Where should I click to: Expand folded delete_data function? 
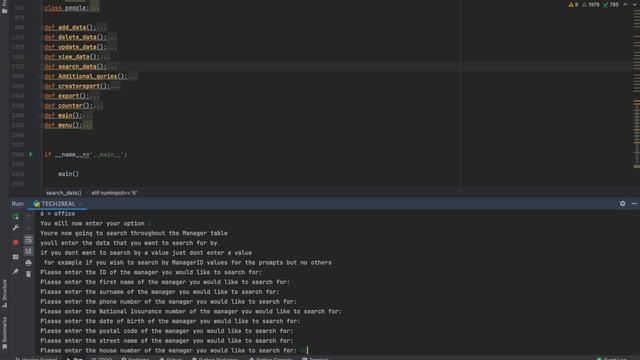(111, 37)
